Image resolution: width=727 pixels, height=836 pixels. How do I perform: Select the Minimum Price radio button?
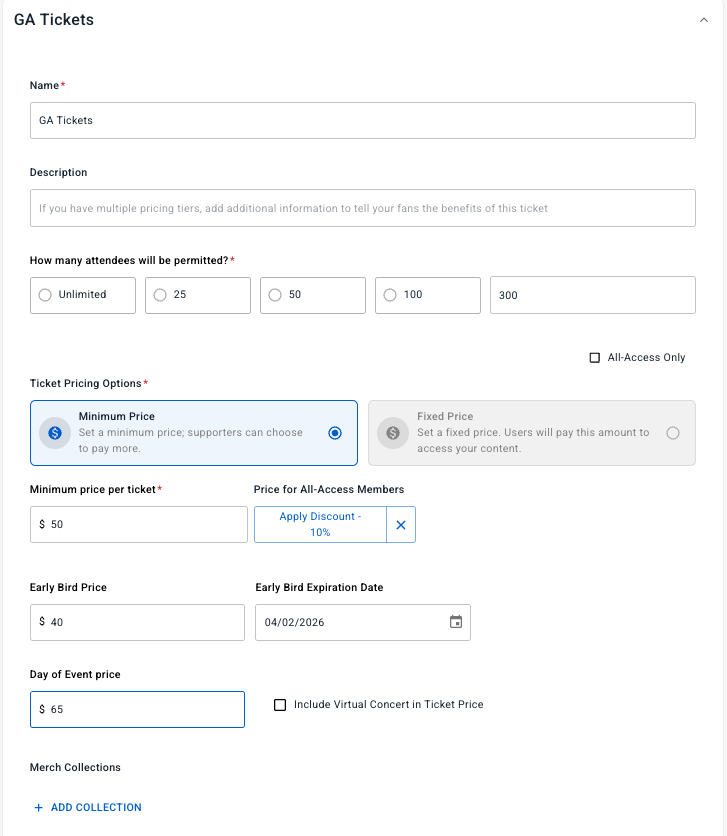point(335,433)
